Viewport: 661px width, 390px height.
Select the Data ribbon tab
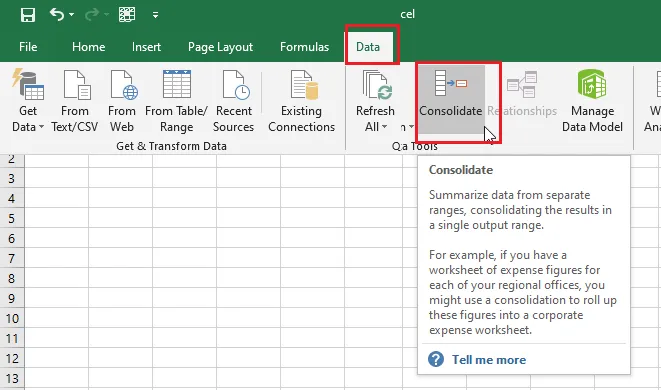[x=368, y=47]
